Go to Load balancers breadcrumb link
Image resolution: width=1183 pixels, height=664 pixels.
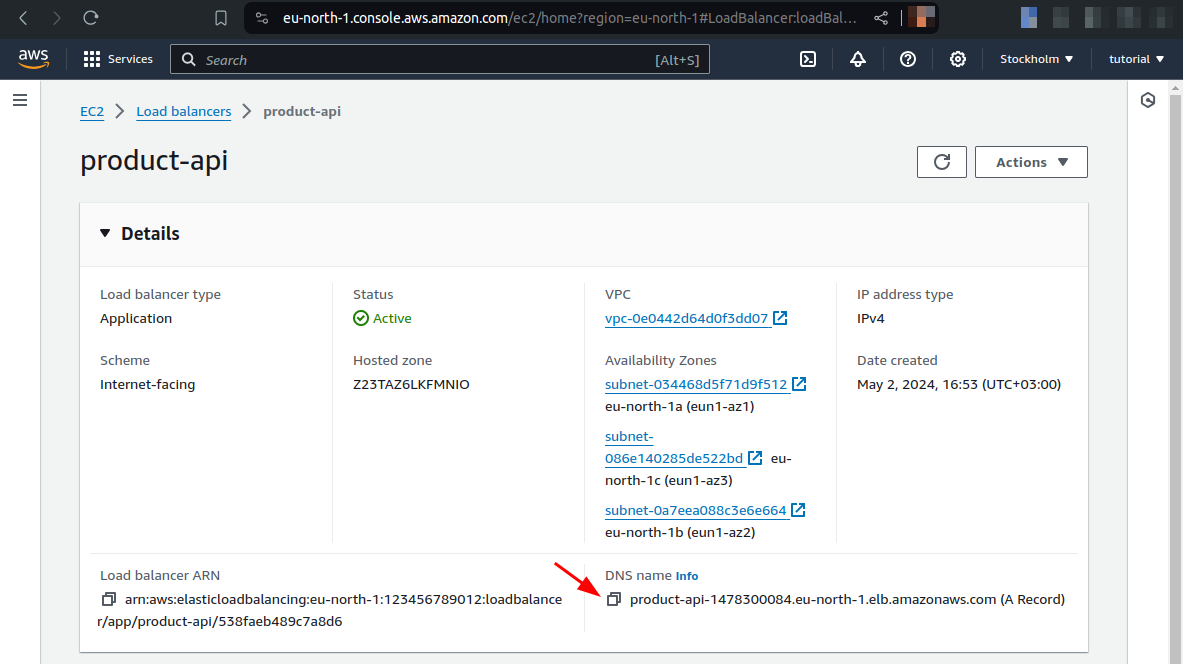tap(184, 112)
